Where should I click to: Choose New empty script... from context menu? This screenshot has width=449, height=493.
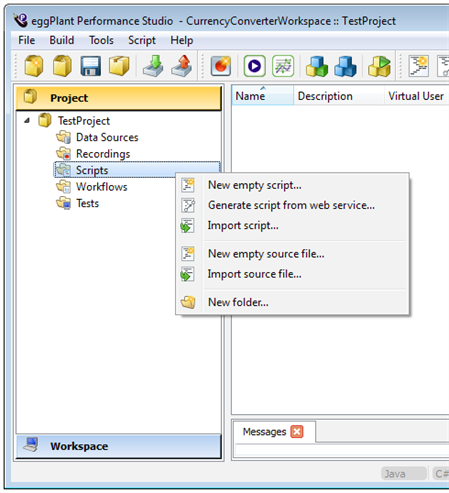[292, 185]
